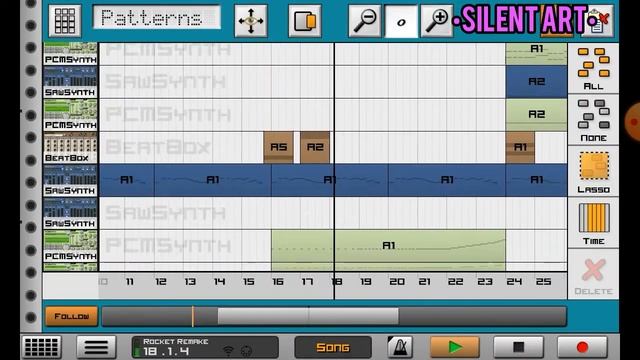Select the BeatBox A5 pattern block

tap(278, 147)
